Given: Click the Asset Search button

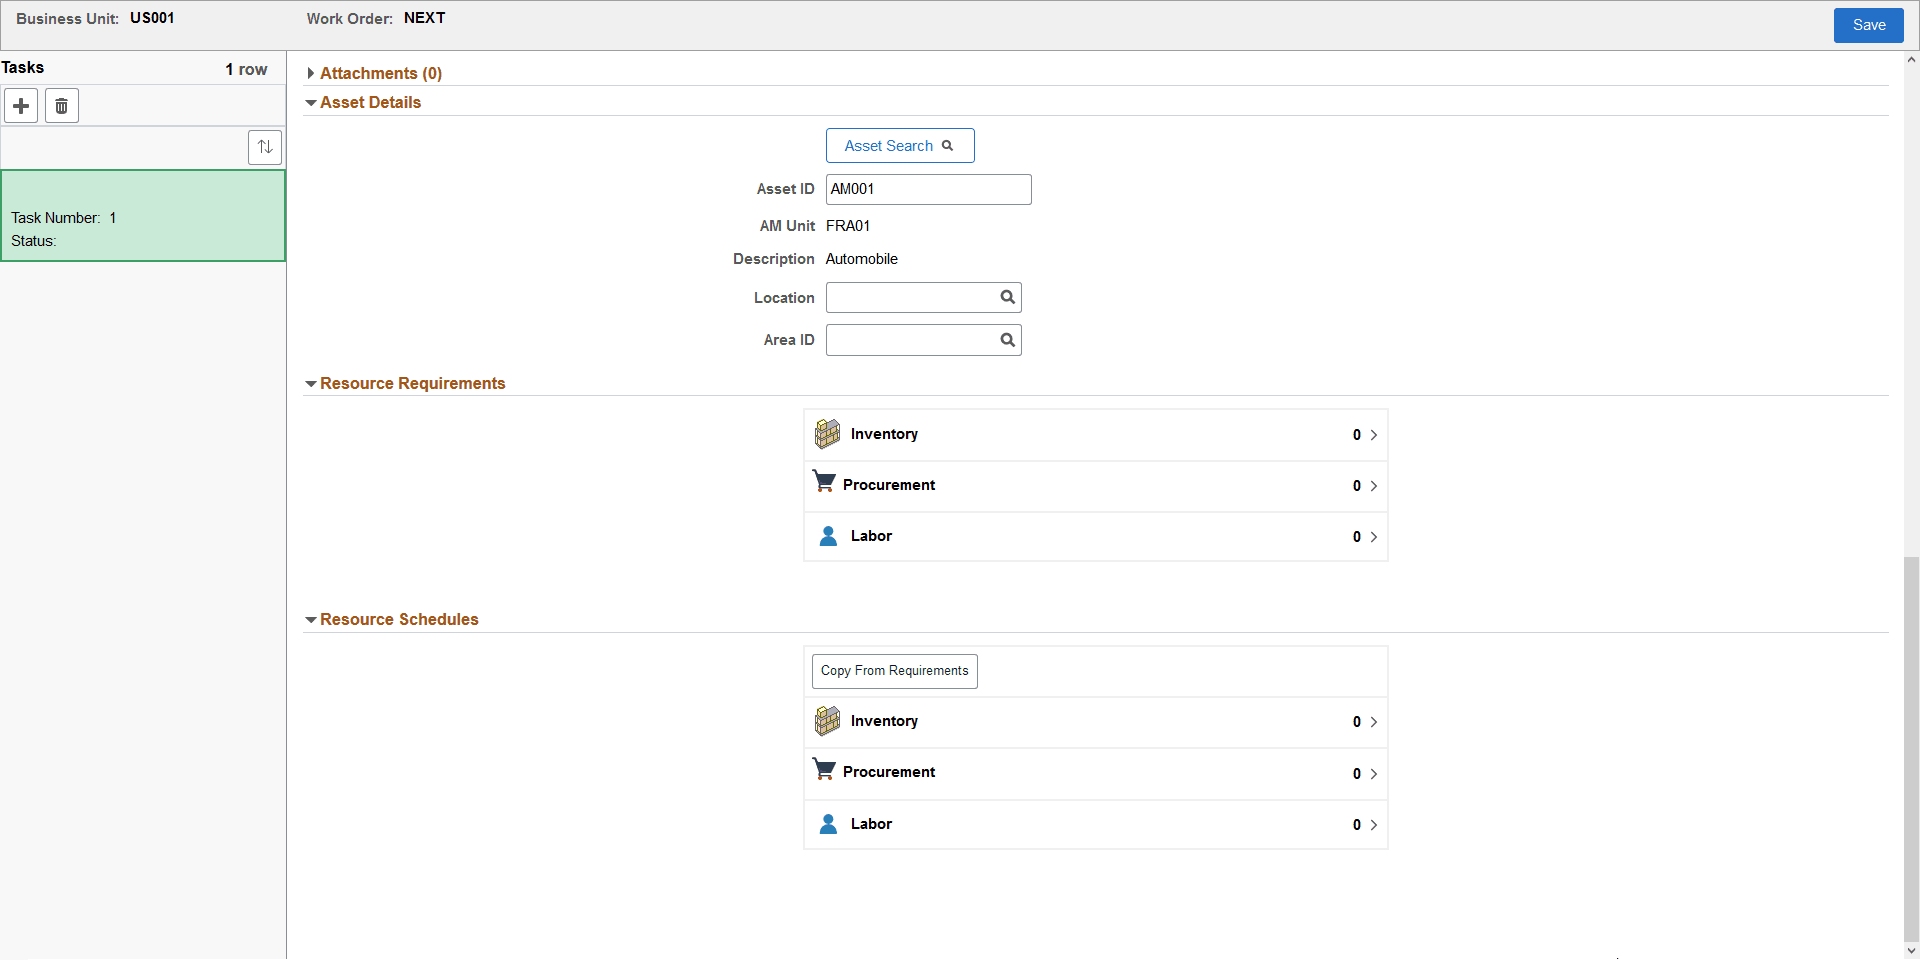Looking at the screenshot, I should (x=899, y=145).
